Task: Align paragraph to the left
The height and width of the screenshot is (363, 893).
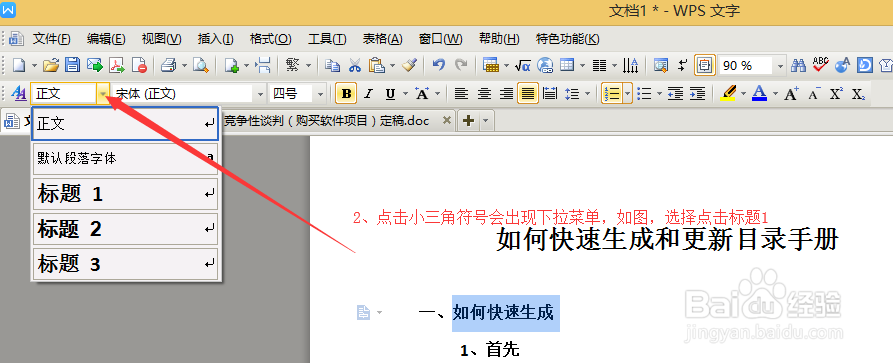Action: click(x=461, y=93)
